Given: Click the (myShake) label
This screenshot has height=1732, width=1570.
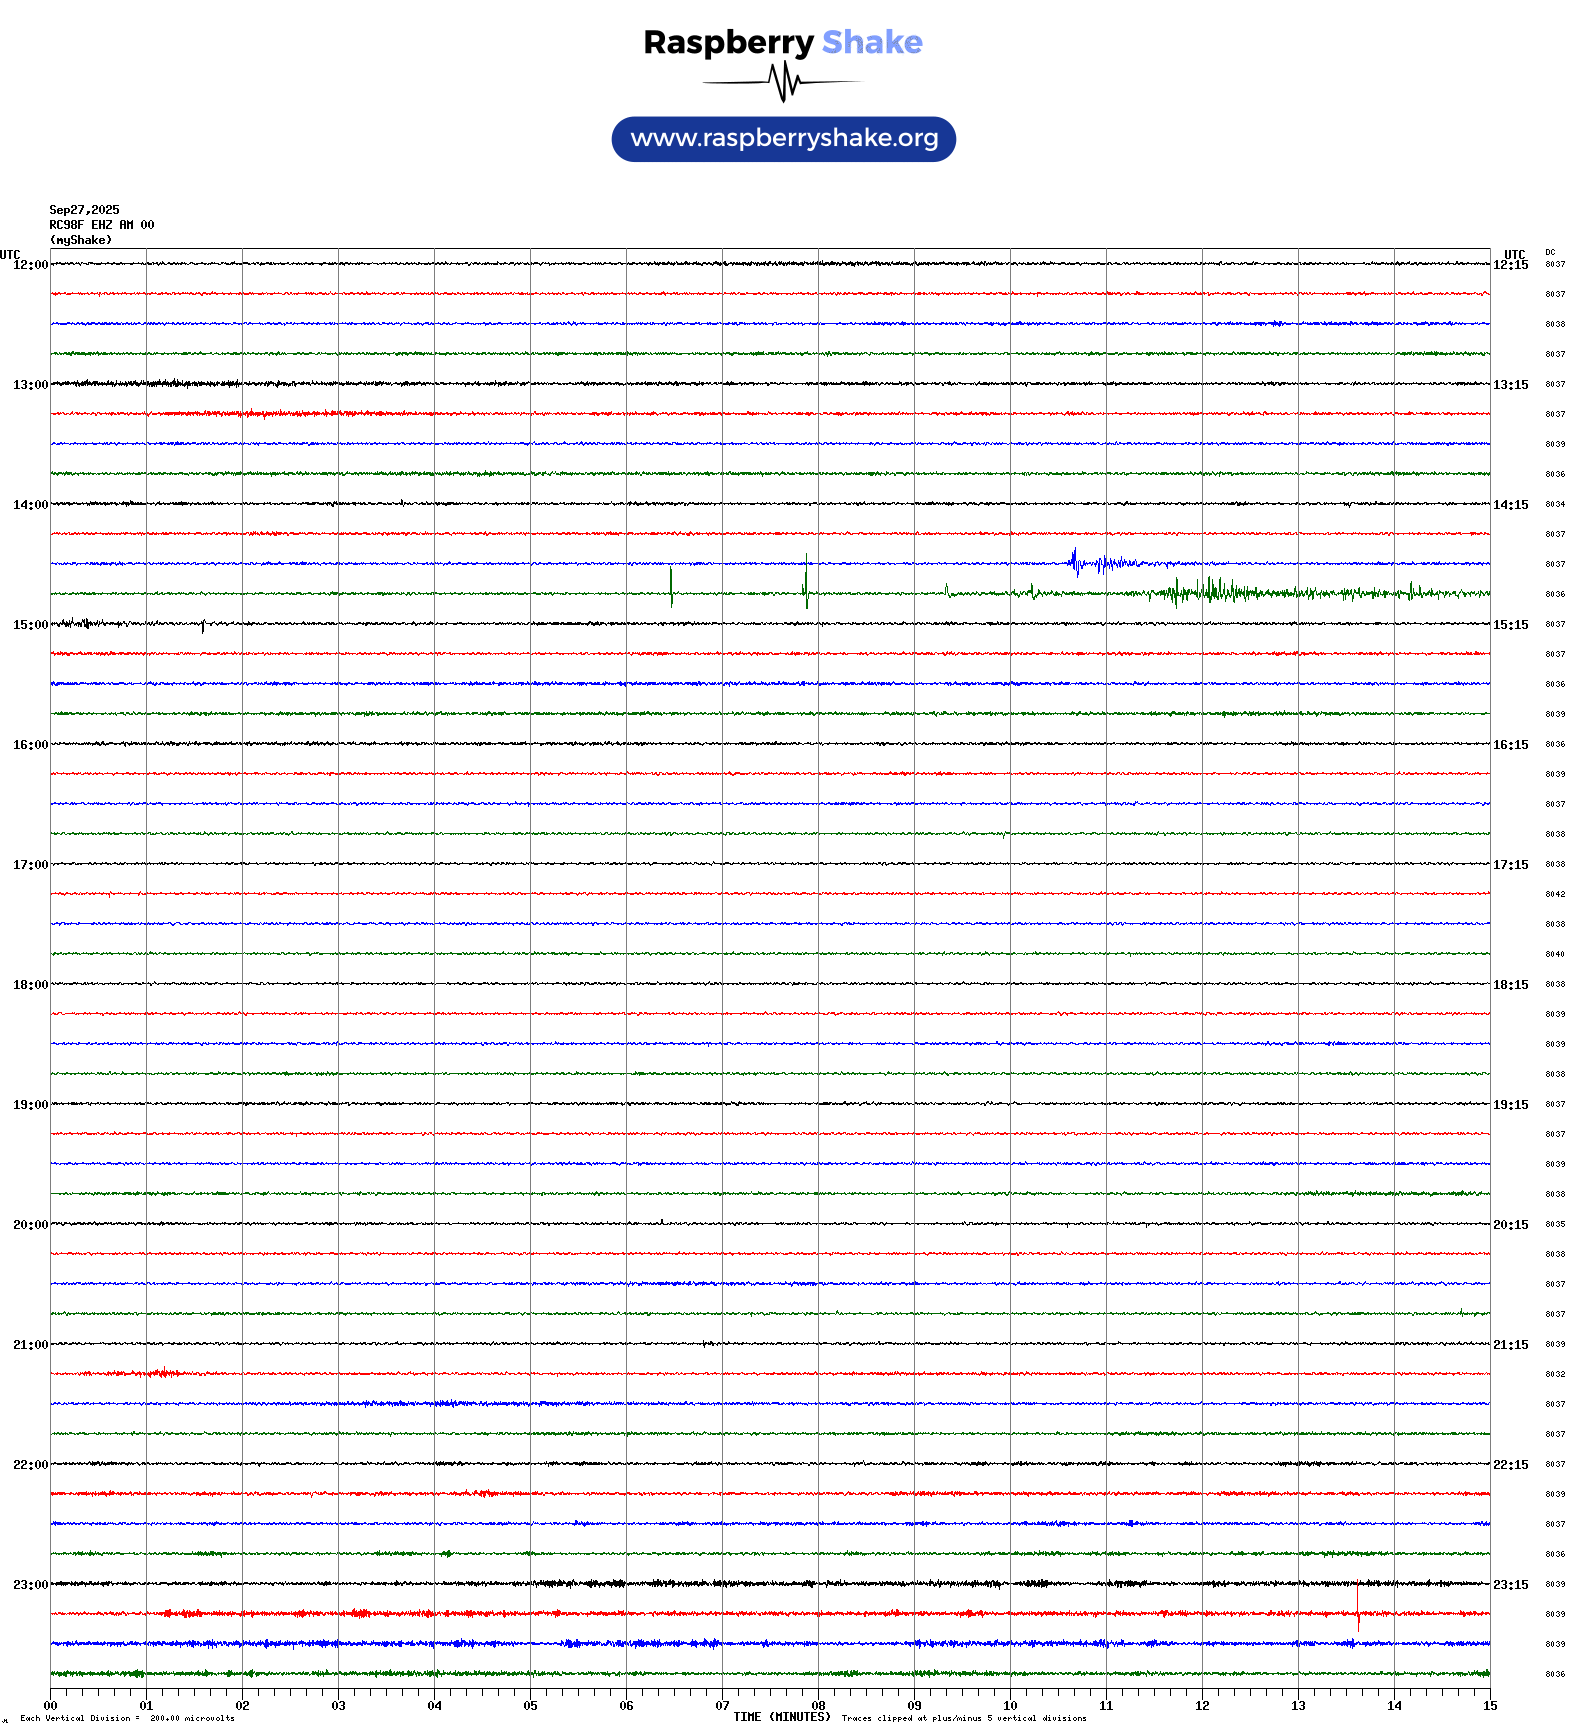Looking at the screenshot, I should [80, 240].
